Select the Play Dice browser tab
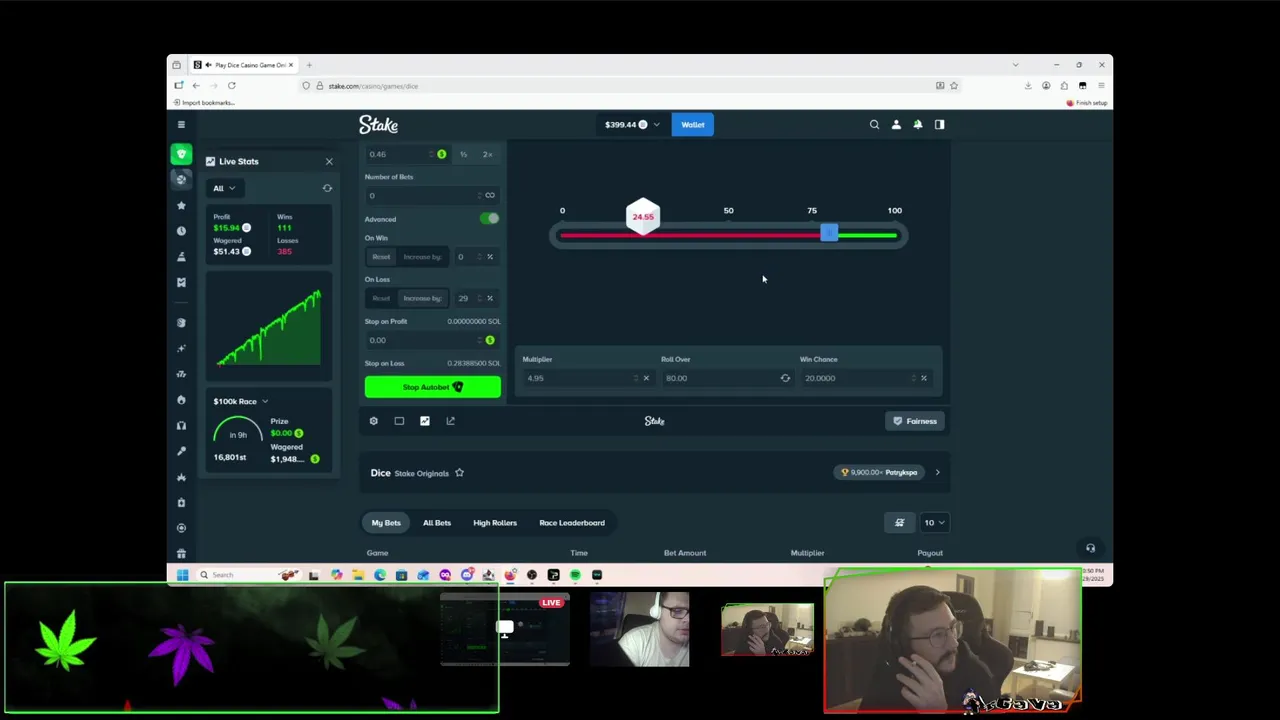 point(243,65)
